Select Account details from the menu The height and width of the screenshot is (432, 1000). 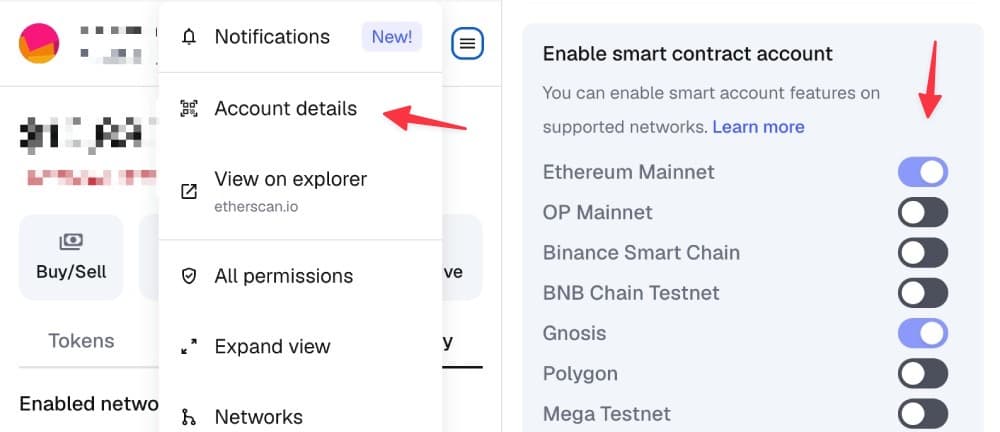click(285, 109)
